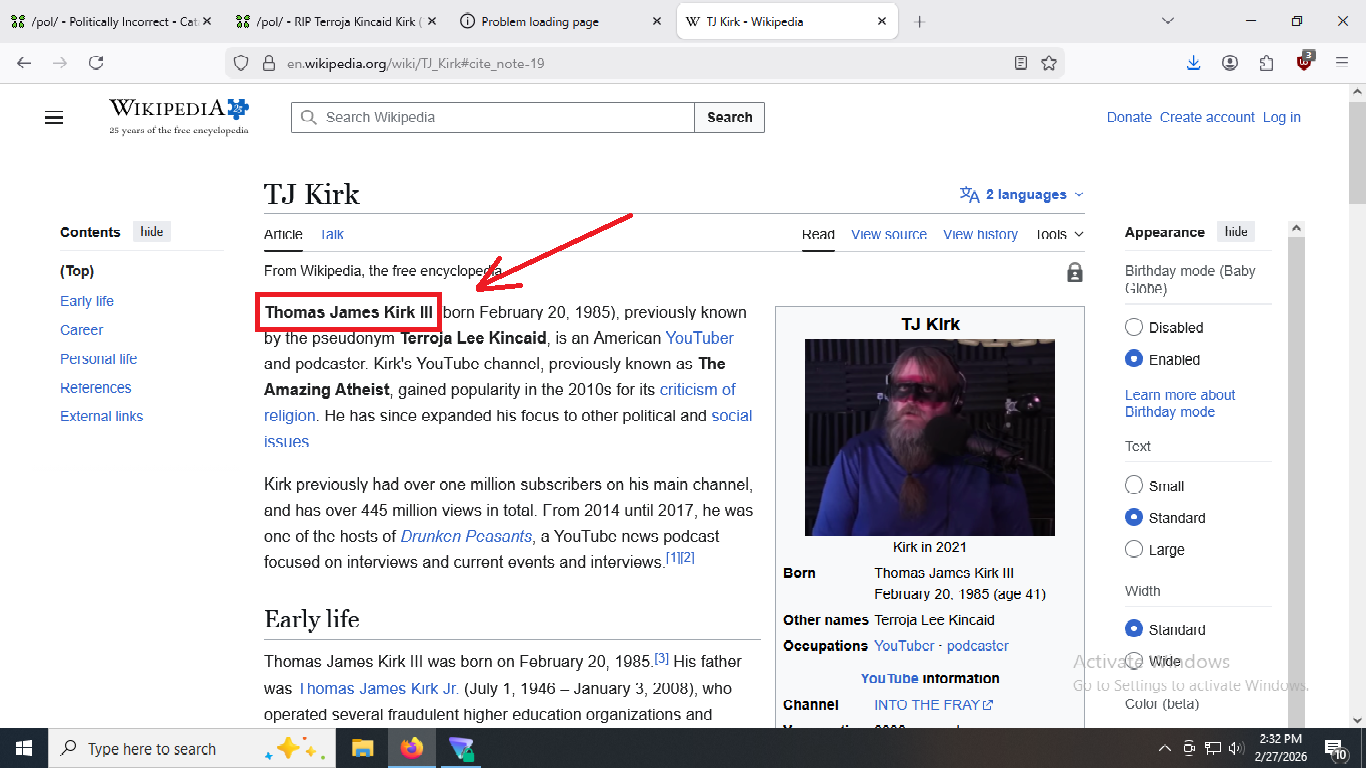Open the Firefox account icon
Viewport: 1366px width, 768px height.
[x=1230, y=63]
